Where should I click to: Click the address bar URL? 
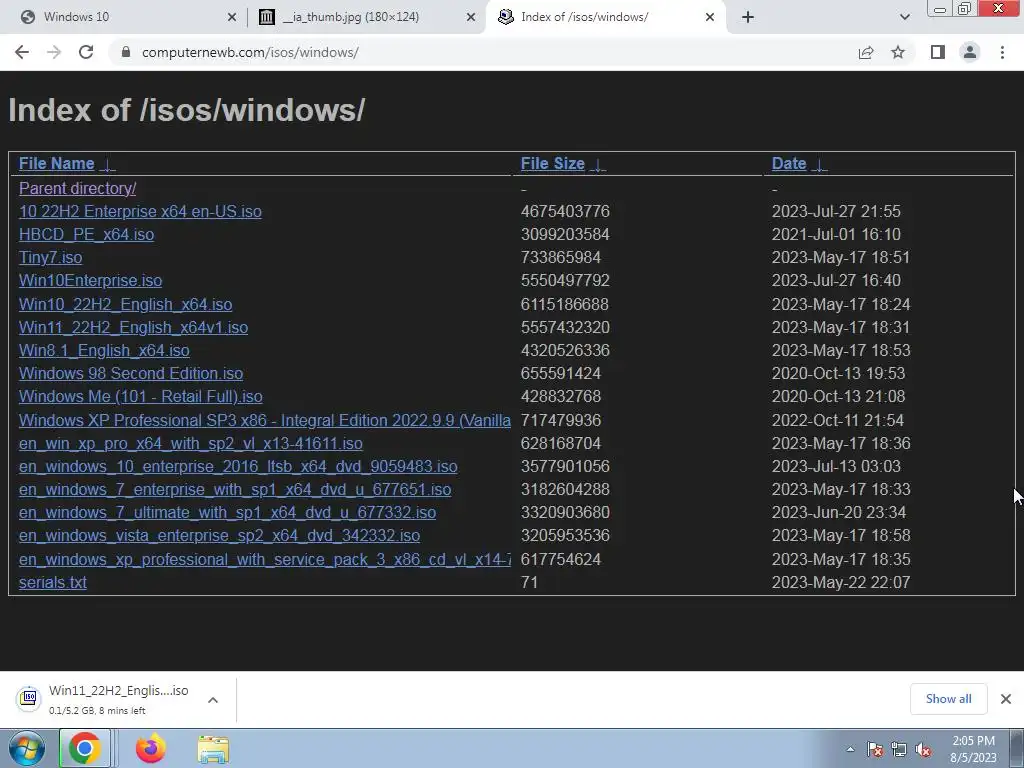pos(250,52)
